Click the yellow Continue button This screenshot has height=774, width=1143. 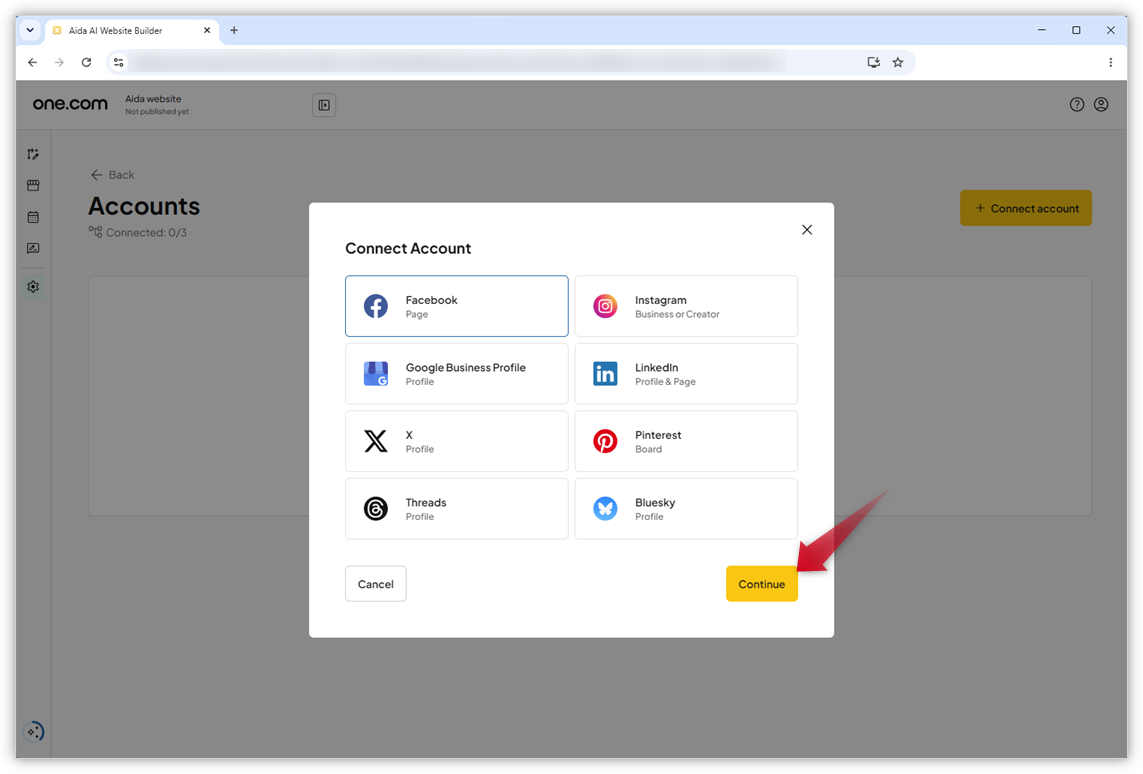pyautogui.click(x=761, y=584)
